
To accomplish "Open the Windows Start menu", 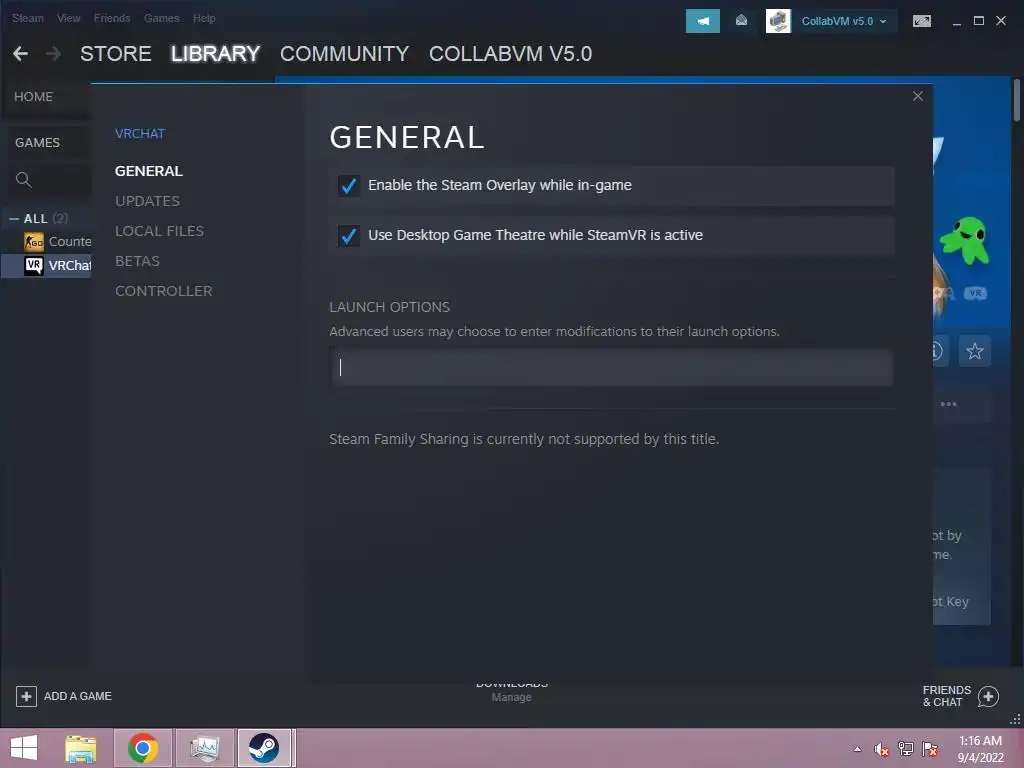I will (x=24, y=748).
